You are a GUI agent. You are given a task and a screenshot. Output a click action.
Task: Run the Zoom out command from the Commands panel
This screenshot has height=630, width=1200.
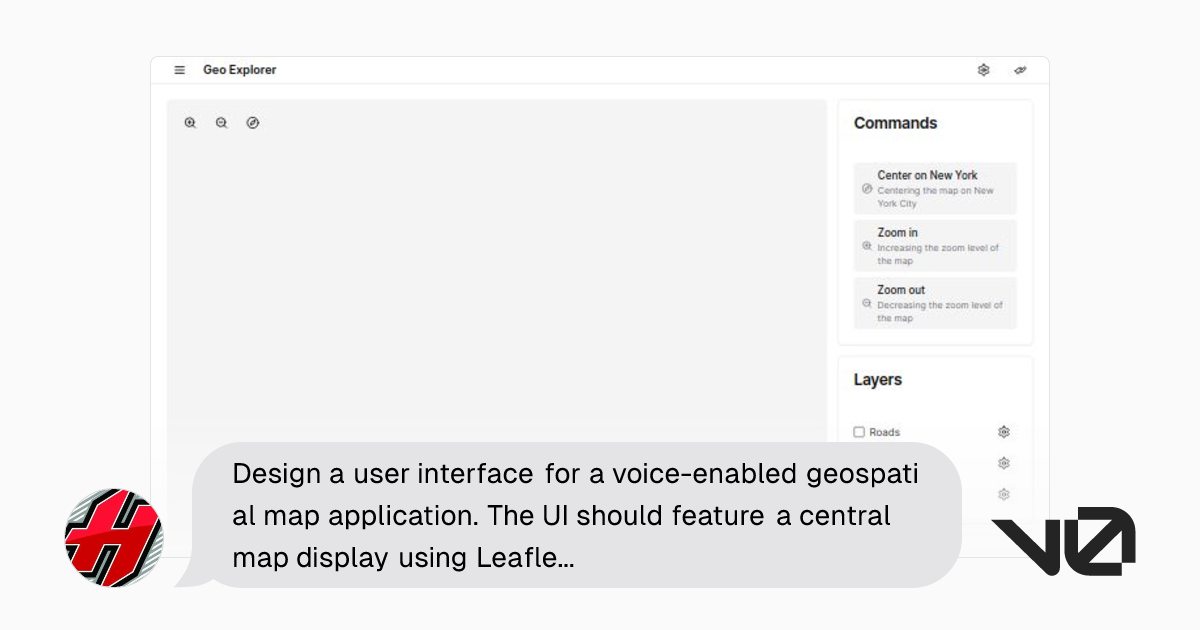(x=934, y=303)
